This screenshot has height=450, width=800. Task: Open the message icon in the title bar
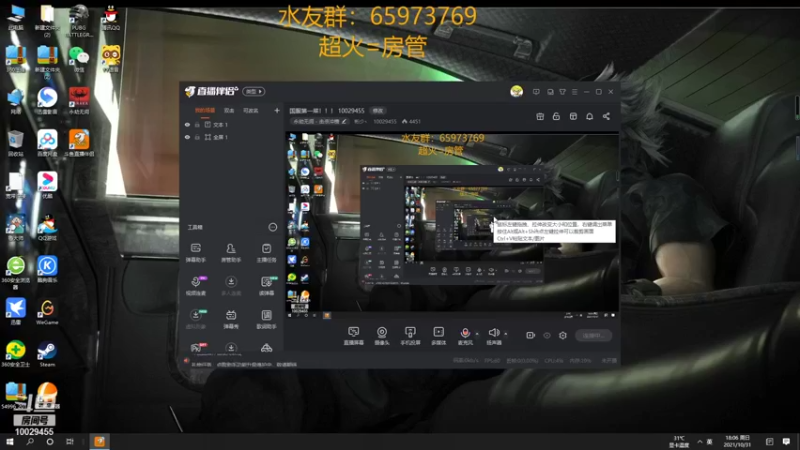[x=536, y=92]
